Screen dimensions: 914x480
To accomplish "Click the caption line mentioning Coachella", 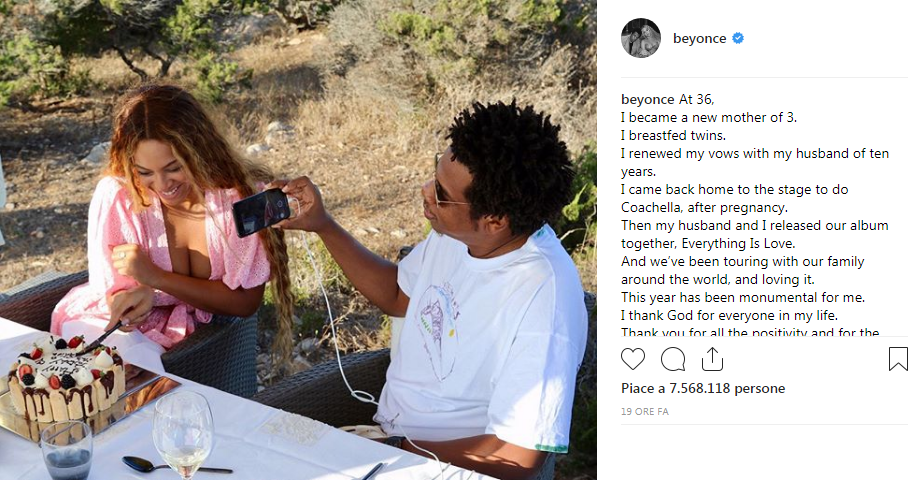I will click(x=704, y=208).
